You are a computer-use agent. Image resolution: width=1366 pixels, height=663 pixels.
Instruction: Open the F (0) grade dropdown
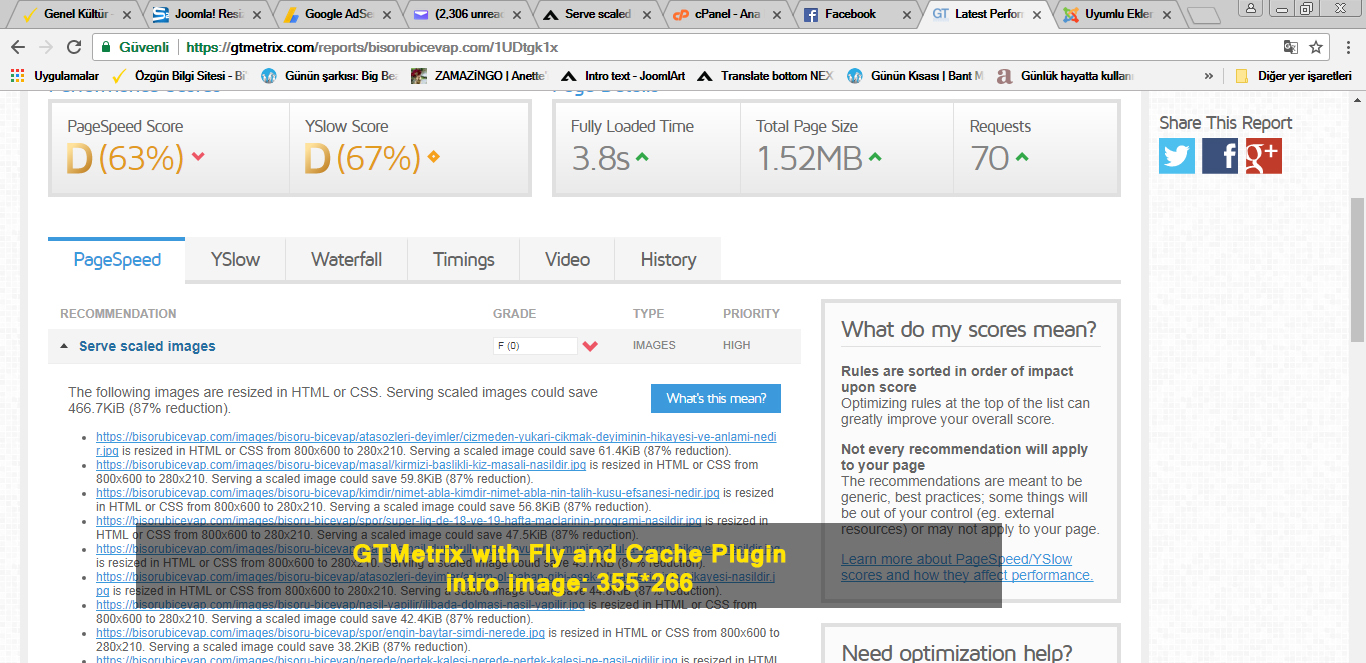pos(536,345)
